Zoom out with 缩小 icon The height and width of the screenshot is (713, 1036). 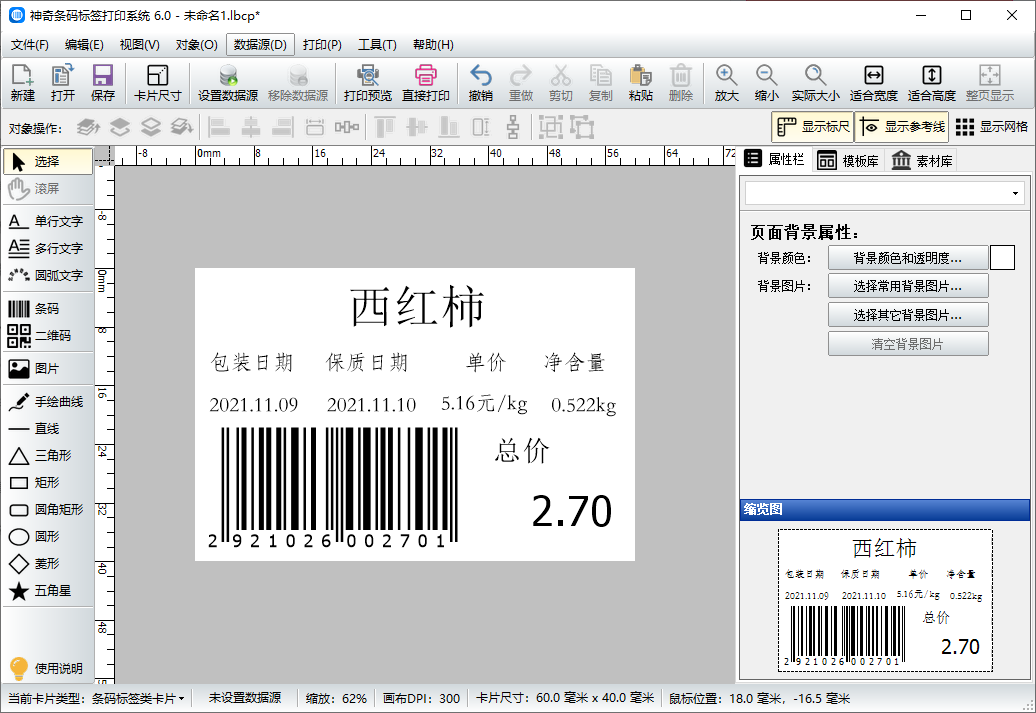pyautogui.click(x=766, y=83)
